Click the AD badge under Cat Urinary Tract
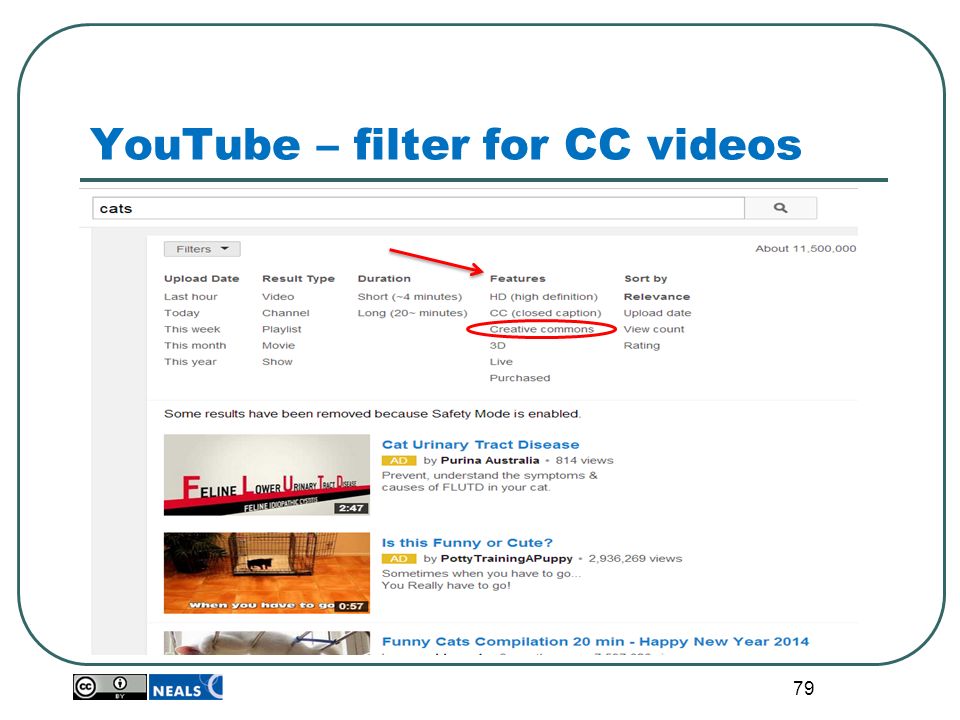The image size is (960, 720). (399, 460)
